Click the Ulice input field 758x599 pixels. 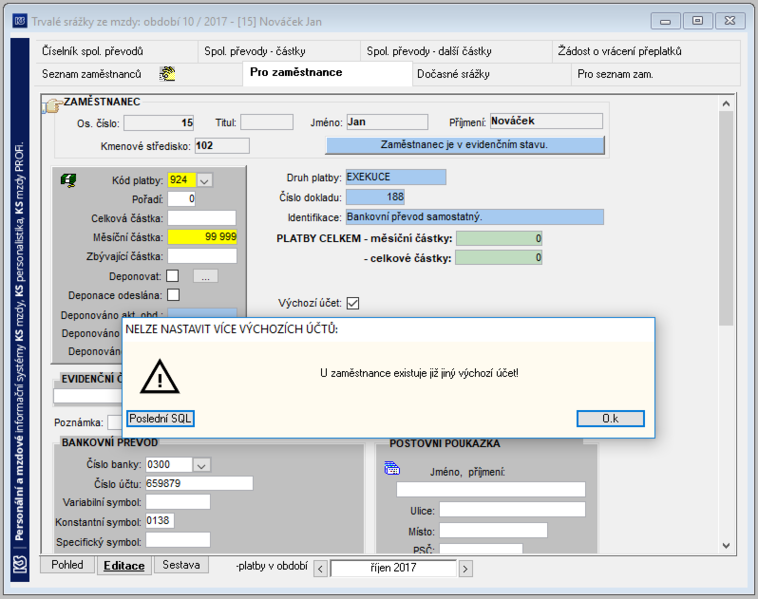tap(512, 510)
